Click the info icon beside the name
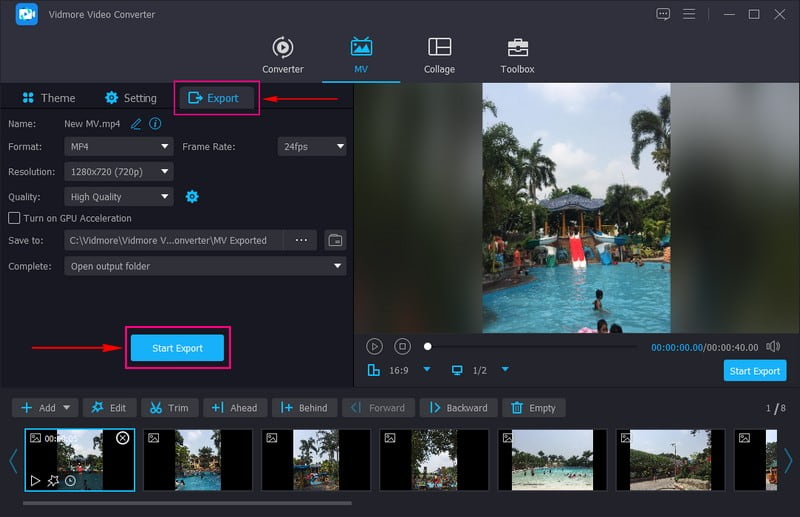Screen dimensions: 800x517 155,124
